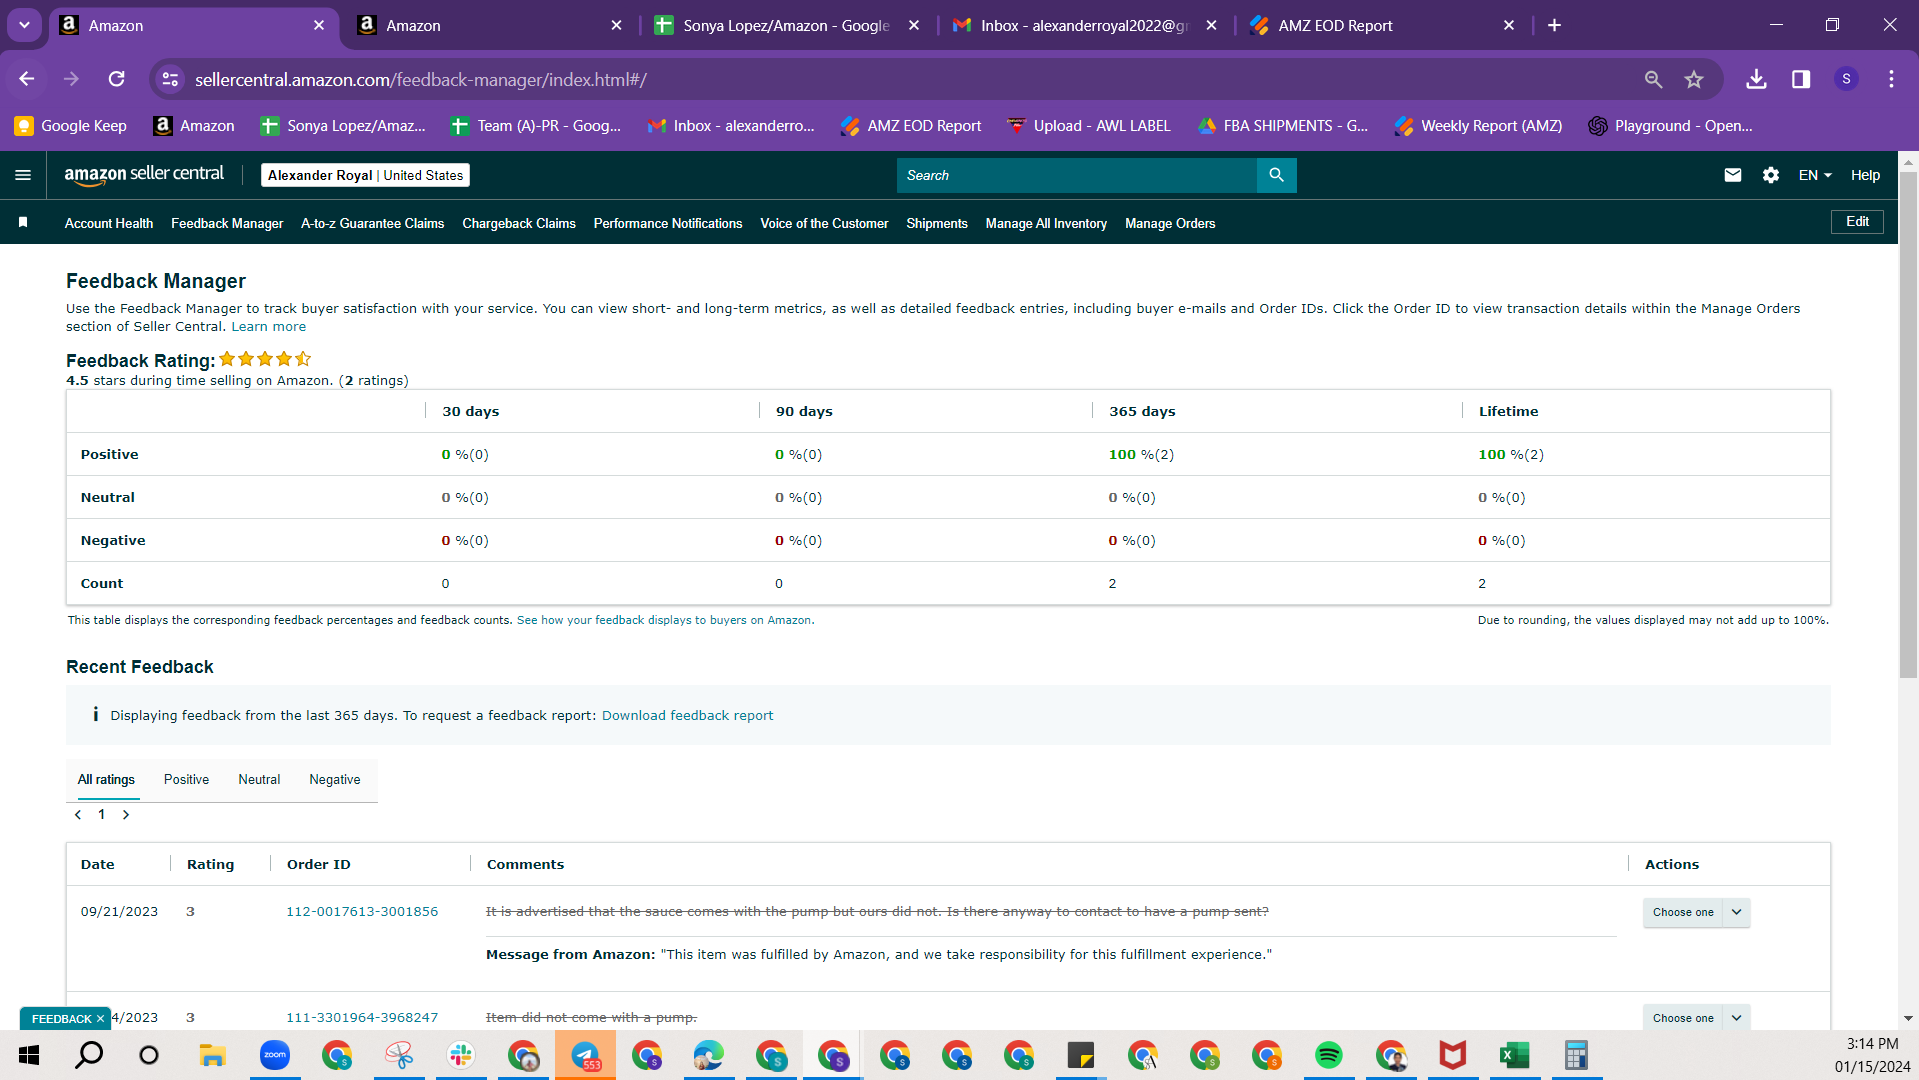The height and width of the screenshot is (1080, 1919).
Task: View site information for sellercentral.amazon.com
Action: 170,79
